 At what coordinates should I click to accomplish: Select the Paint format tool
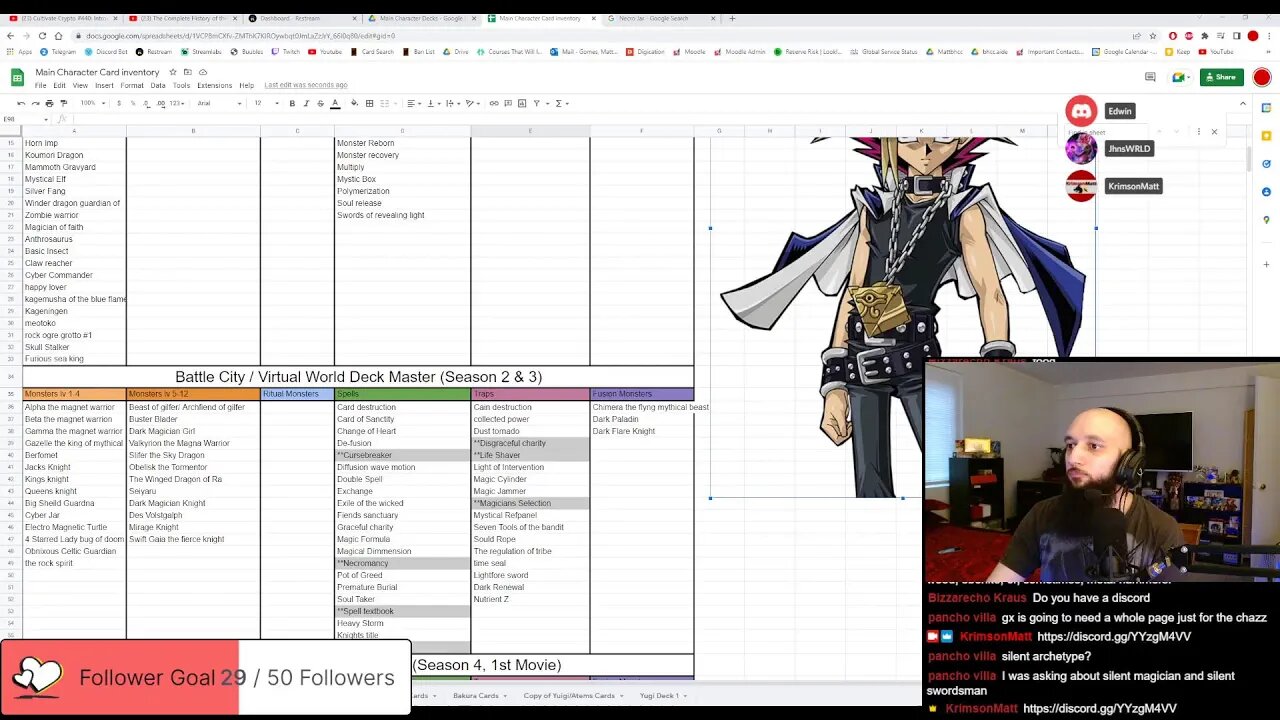point(63,103)
